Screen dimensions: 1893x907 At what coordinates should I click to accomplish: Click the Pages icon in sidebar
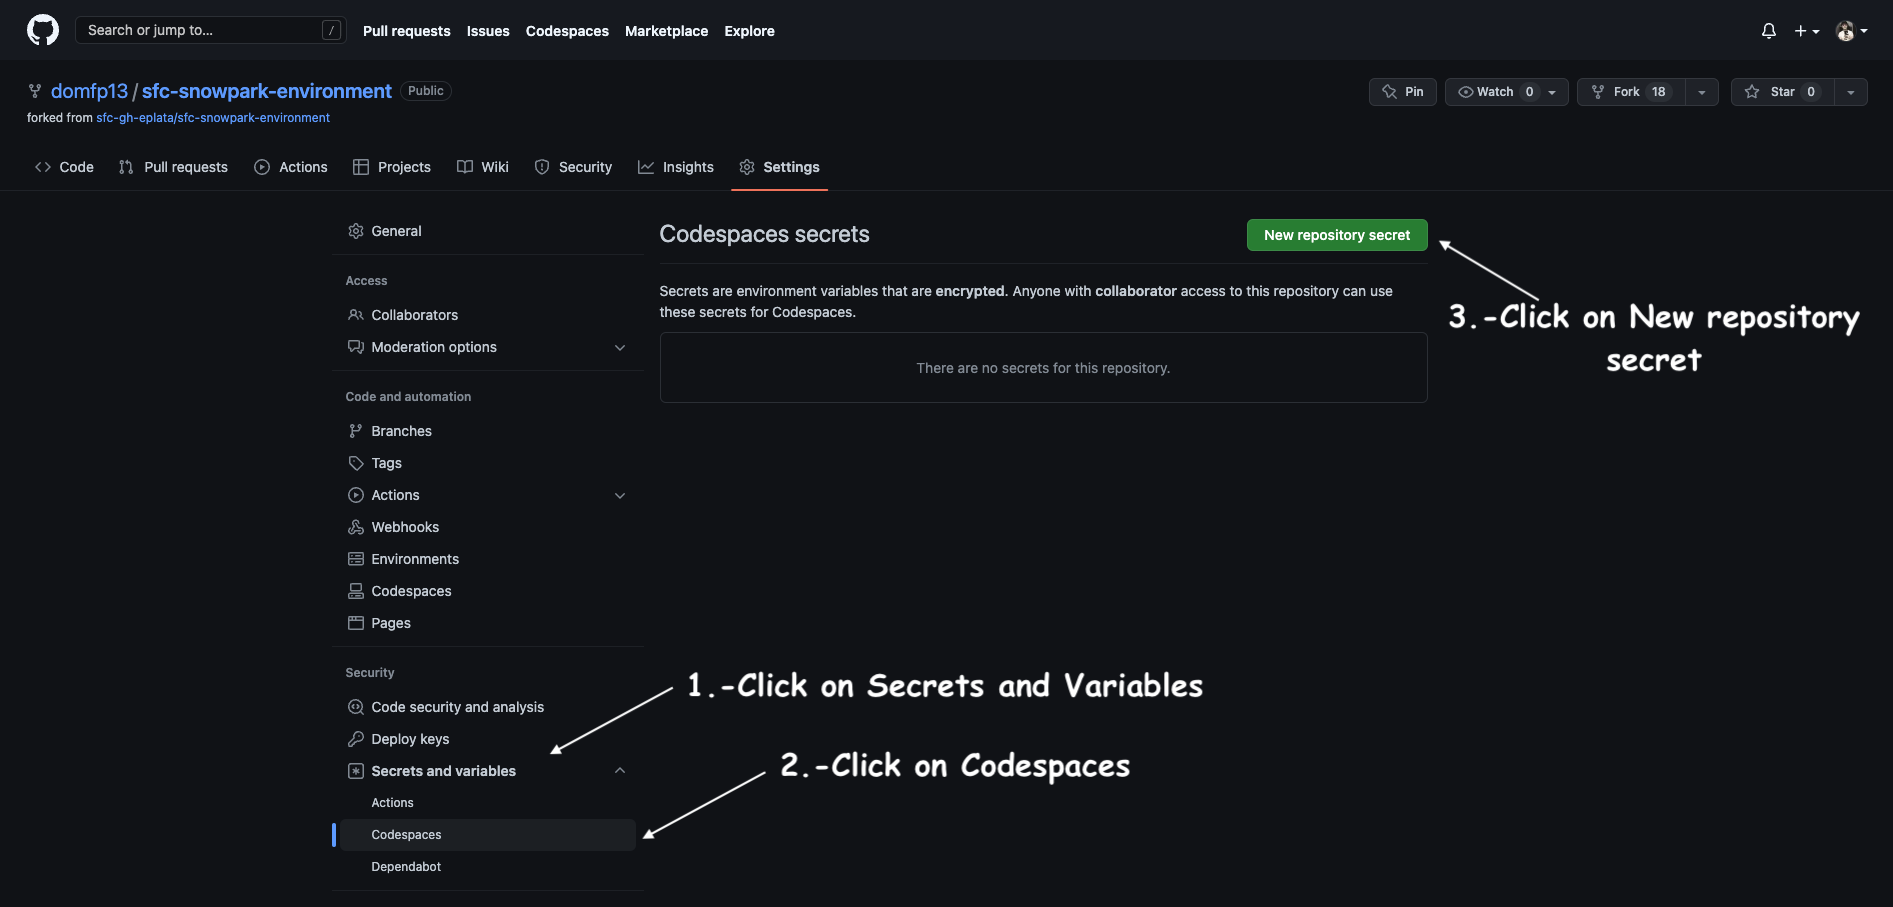tap(356, 623)
